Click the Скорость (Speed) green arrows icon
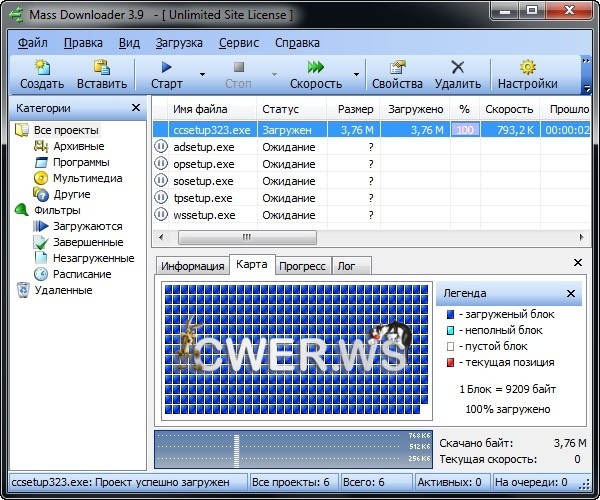The image size is (600, 500). [x=315, y=68]
